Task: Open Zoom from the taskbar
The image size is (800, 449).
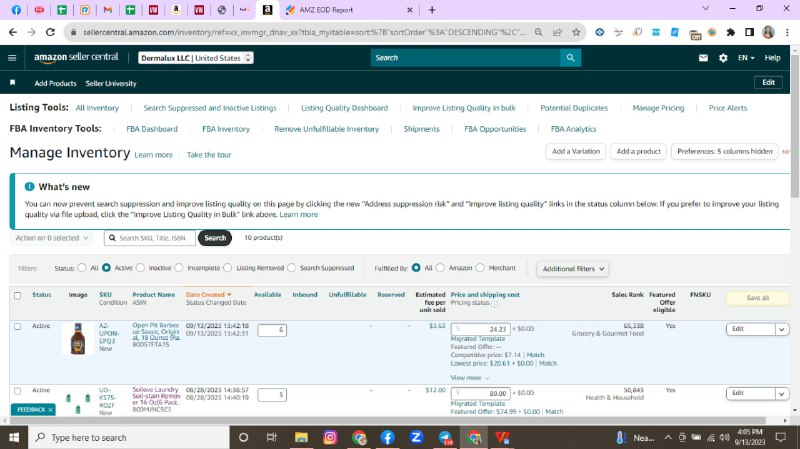Action: [x=416, y=437]
